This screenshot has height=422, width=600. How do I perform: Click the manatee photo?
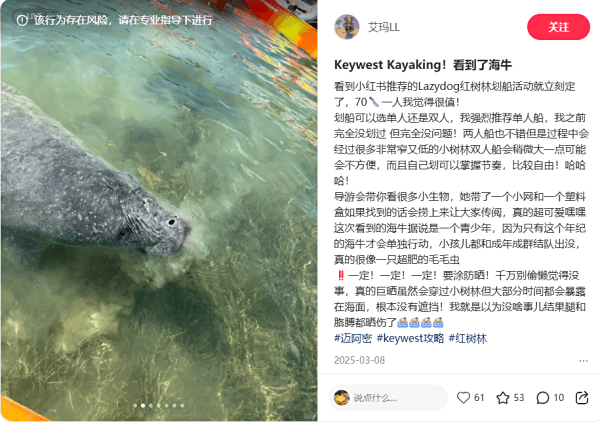pyautogui.click(x=159, y=211)
